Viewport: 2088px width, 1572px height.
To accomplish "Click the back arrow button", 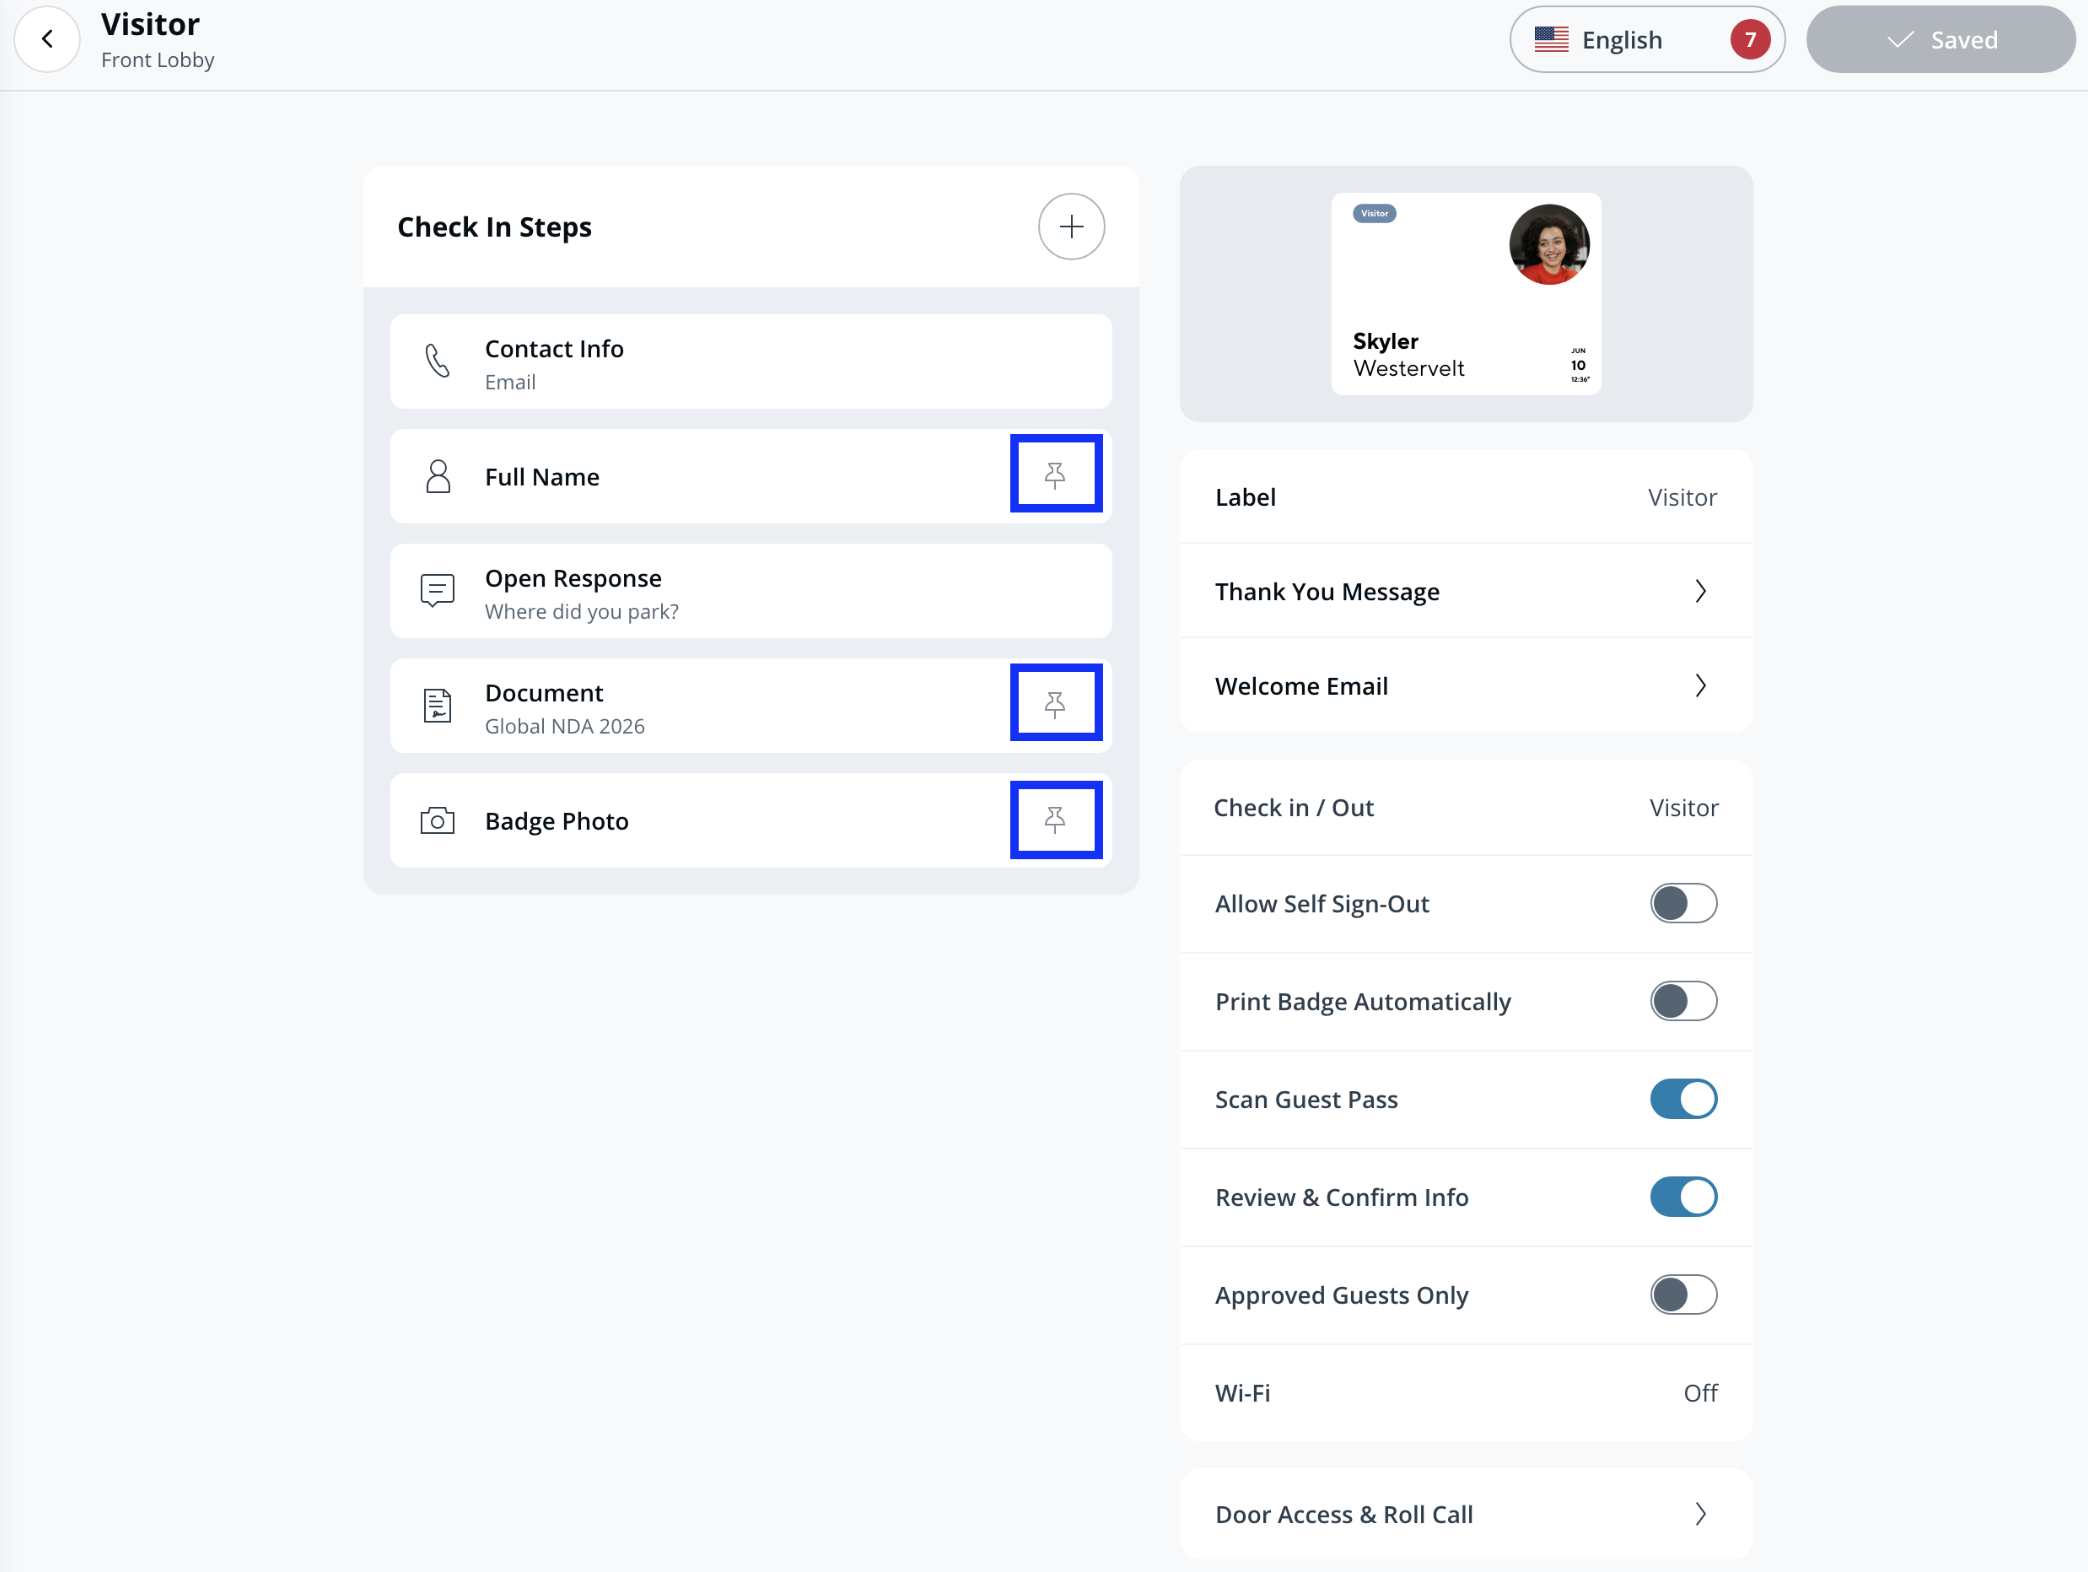I will pos(47,39).
